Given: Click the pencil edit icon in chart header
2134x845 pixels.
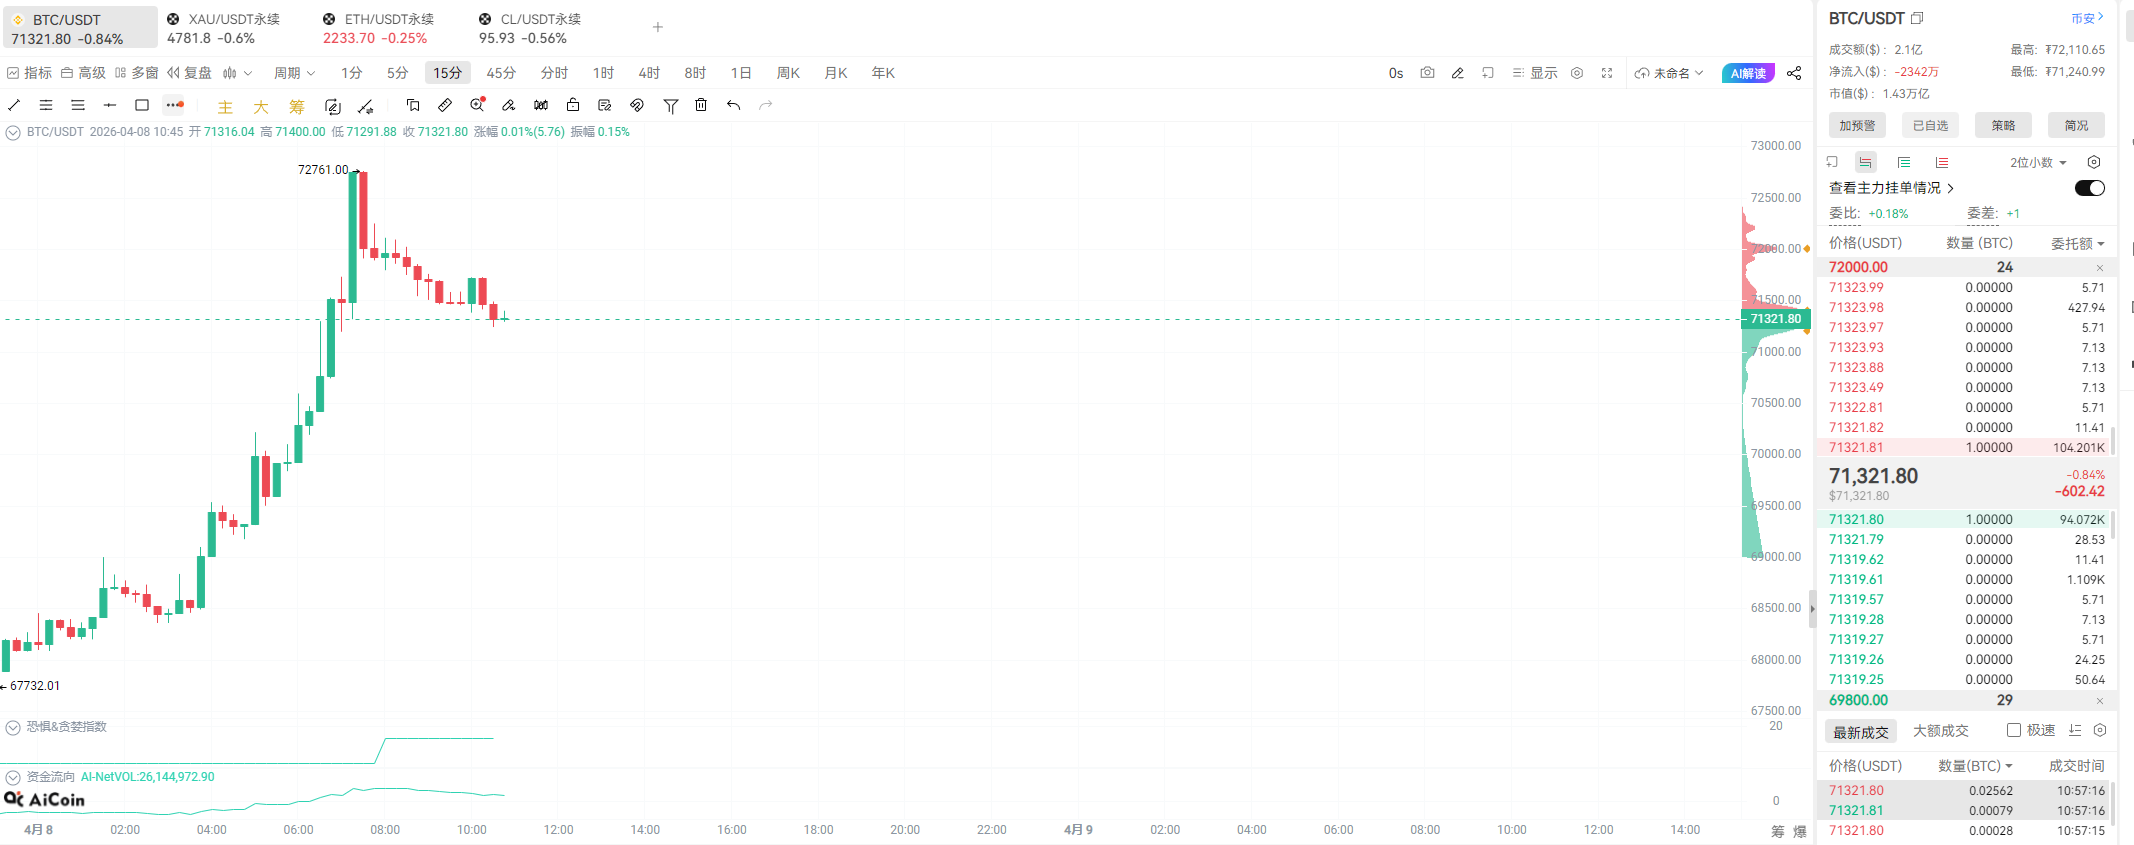Looking at the screenshot, I should [x=1458, y=73].
